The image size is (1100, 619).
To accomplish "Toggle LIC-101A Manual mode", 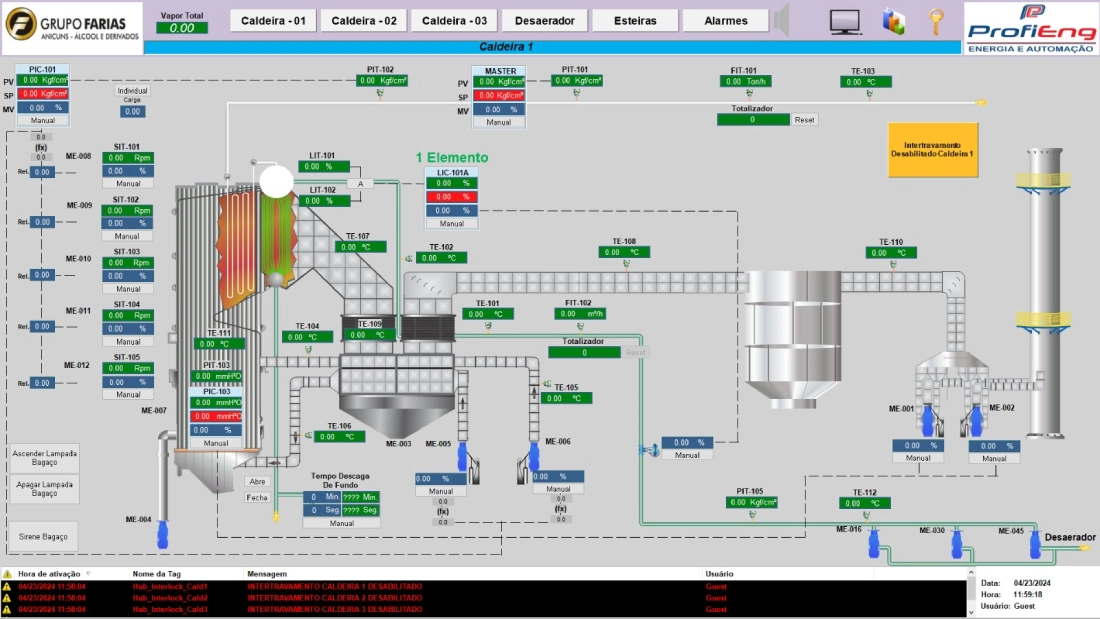I will point(452,223).
